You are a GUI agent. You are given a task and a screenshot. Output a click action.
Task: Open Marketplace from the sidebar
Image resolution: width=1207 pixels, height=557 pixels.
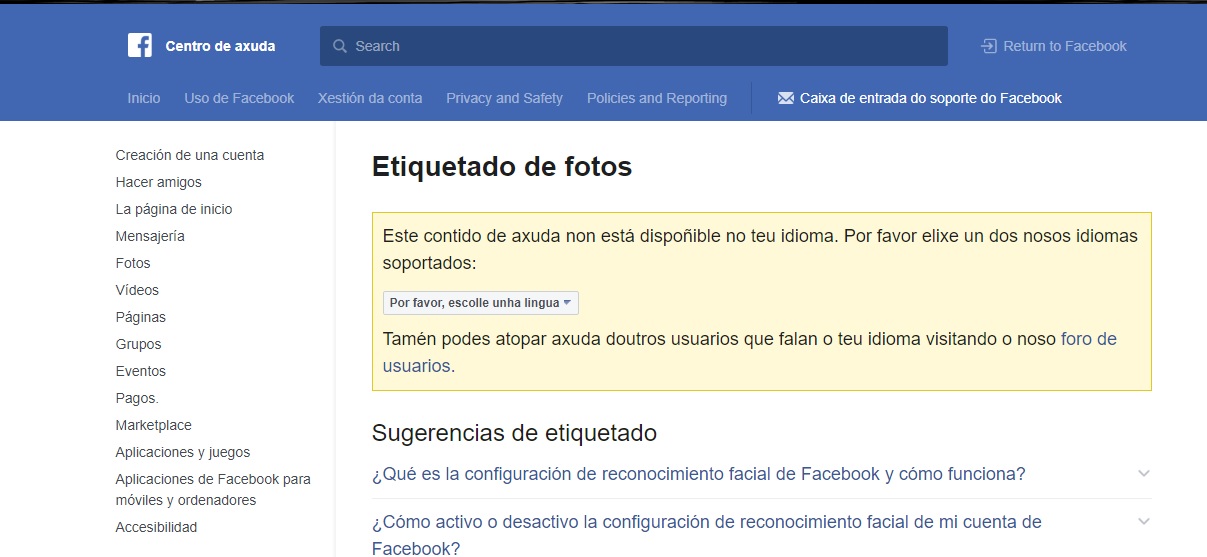153,425
